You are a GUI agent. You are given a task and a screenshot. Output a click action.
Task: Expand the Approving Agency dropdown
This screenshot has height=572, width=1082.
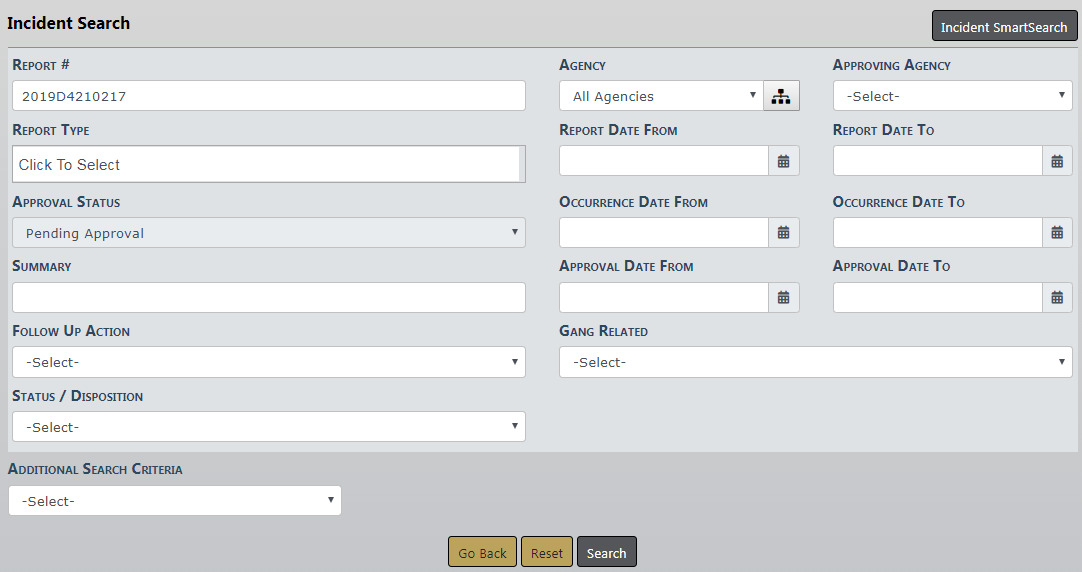point(952,96)
